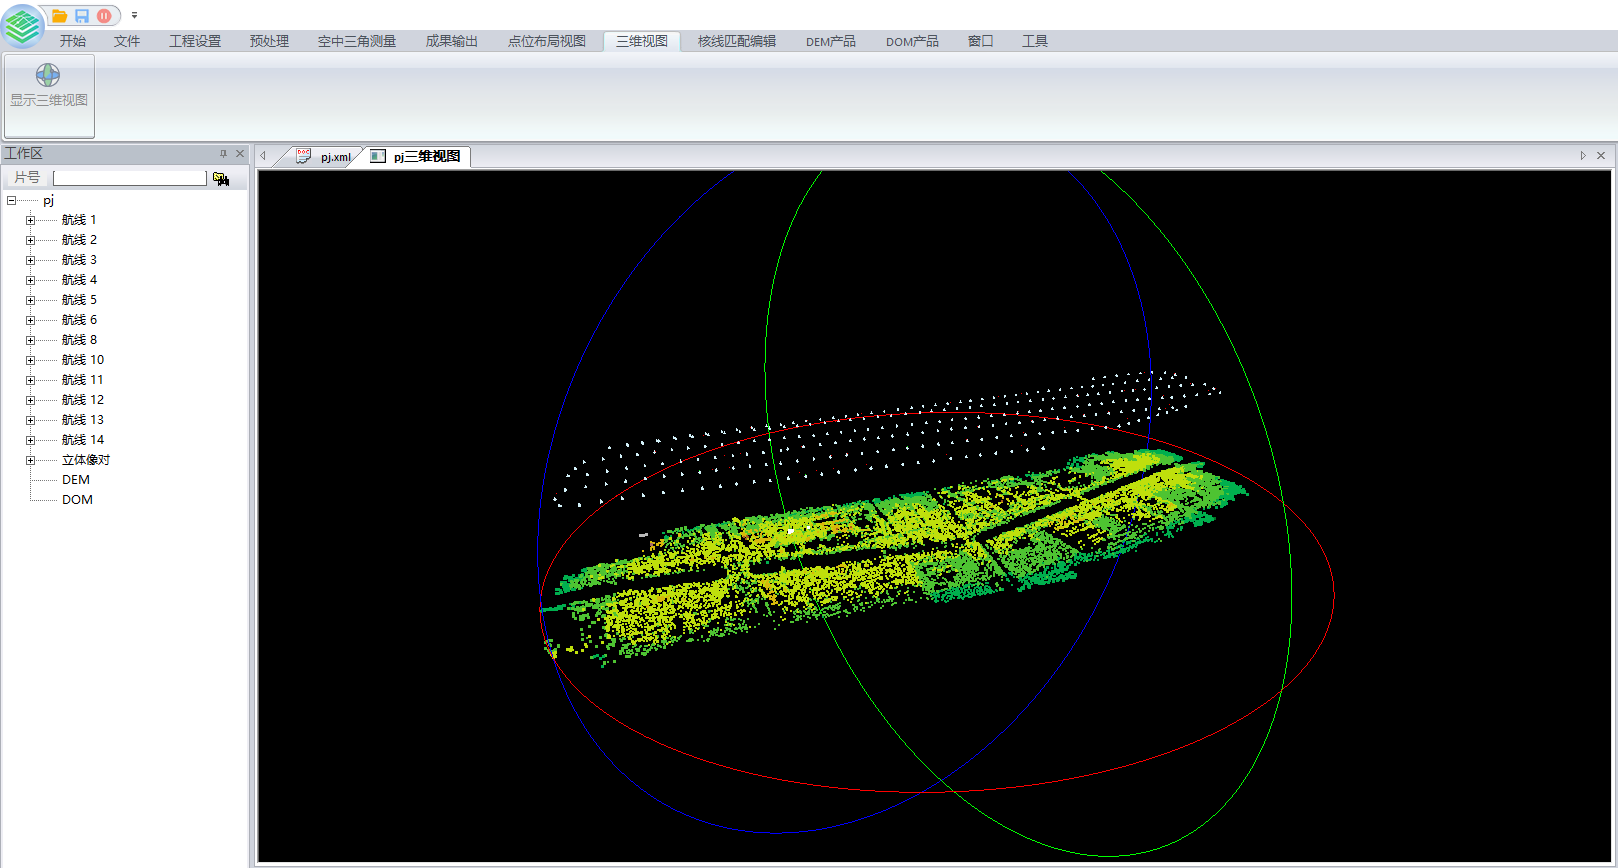Click the 显示三维视图 globe button

coord(49,96)
